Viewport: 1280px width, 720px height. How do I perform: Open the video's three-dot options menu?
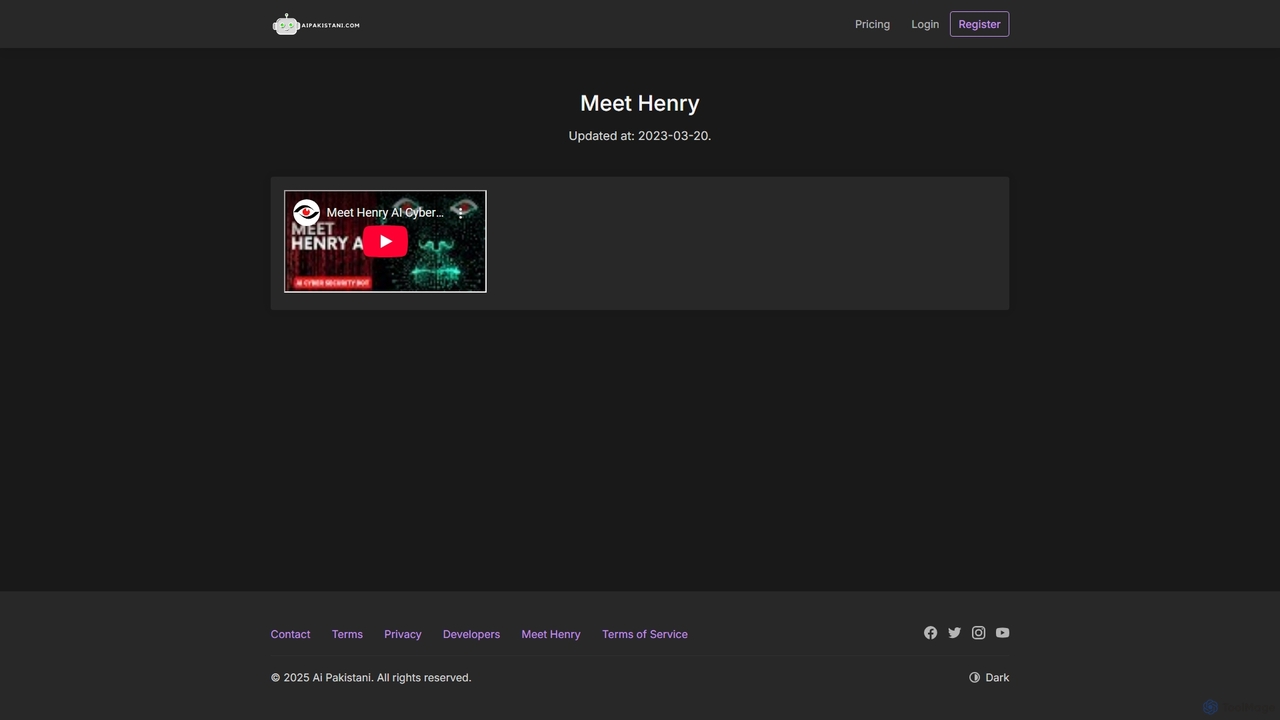coord(461,213)
